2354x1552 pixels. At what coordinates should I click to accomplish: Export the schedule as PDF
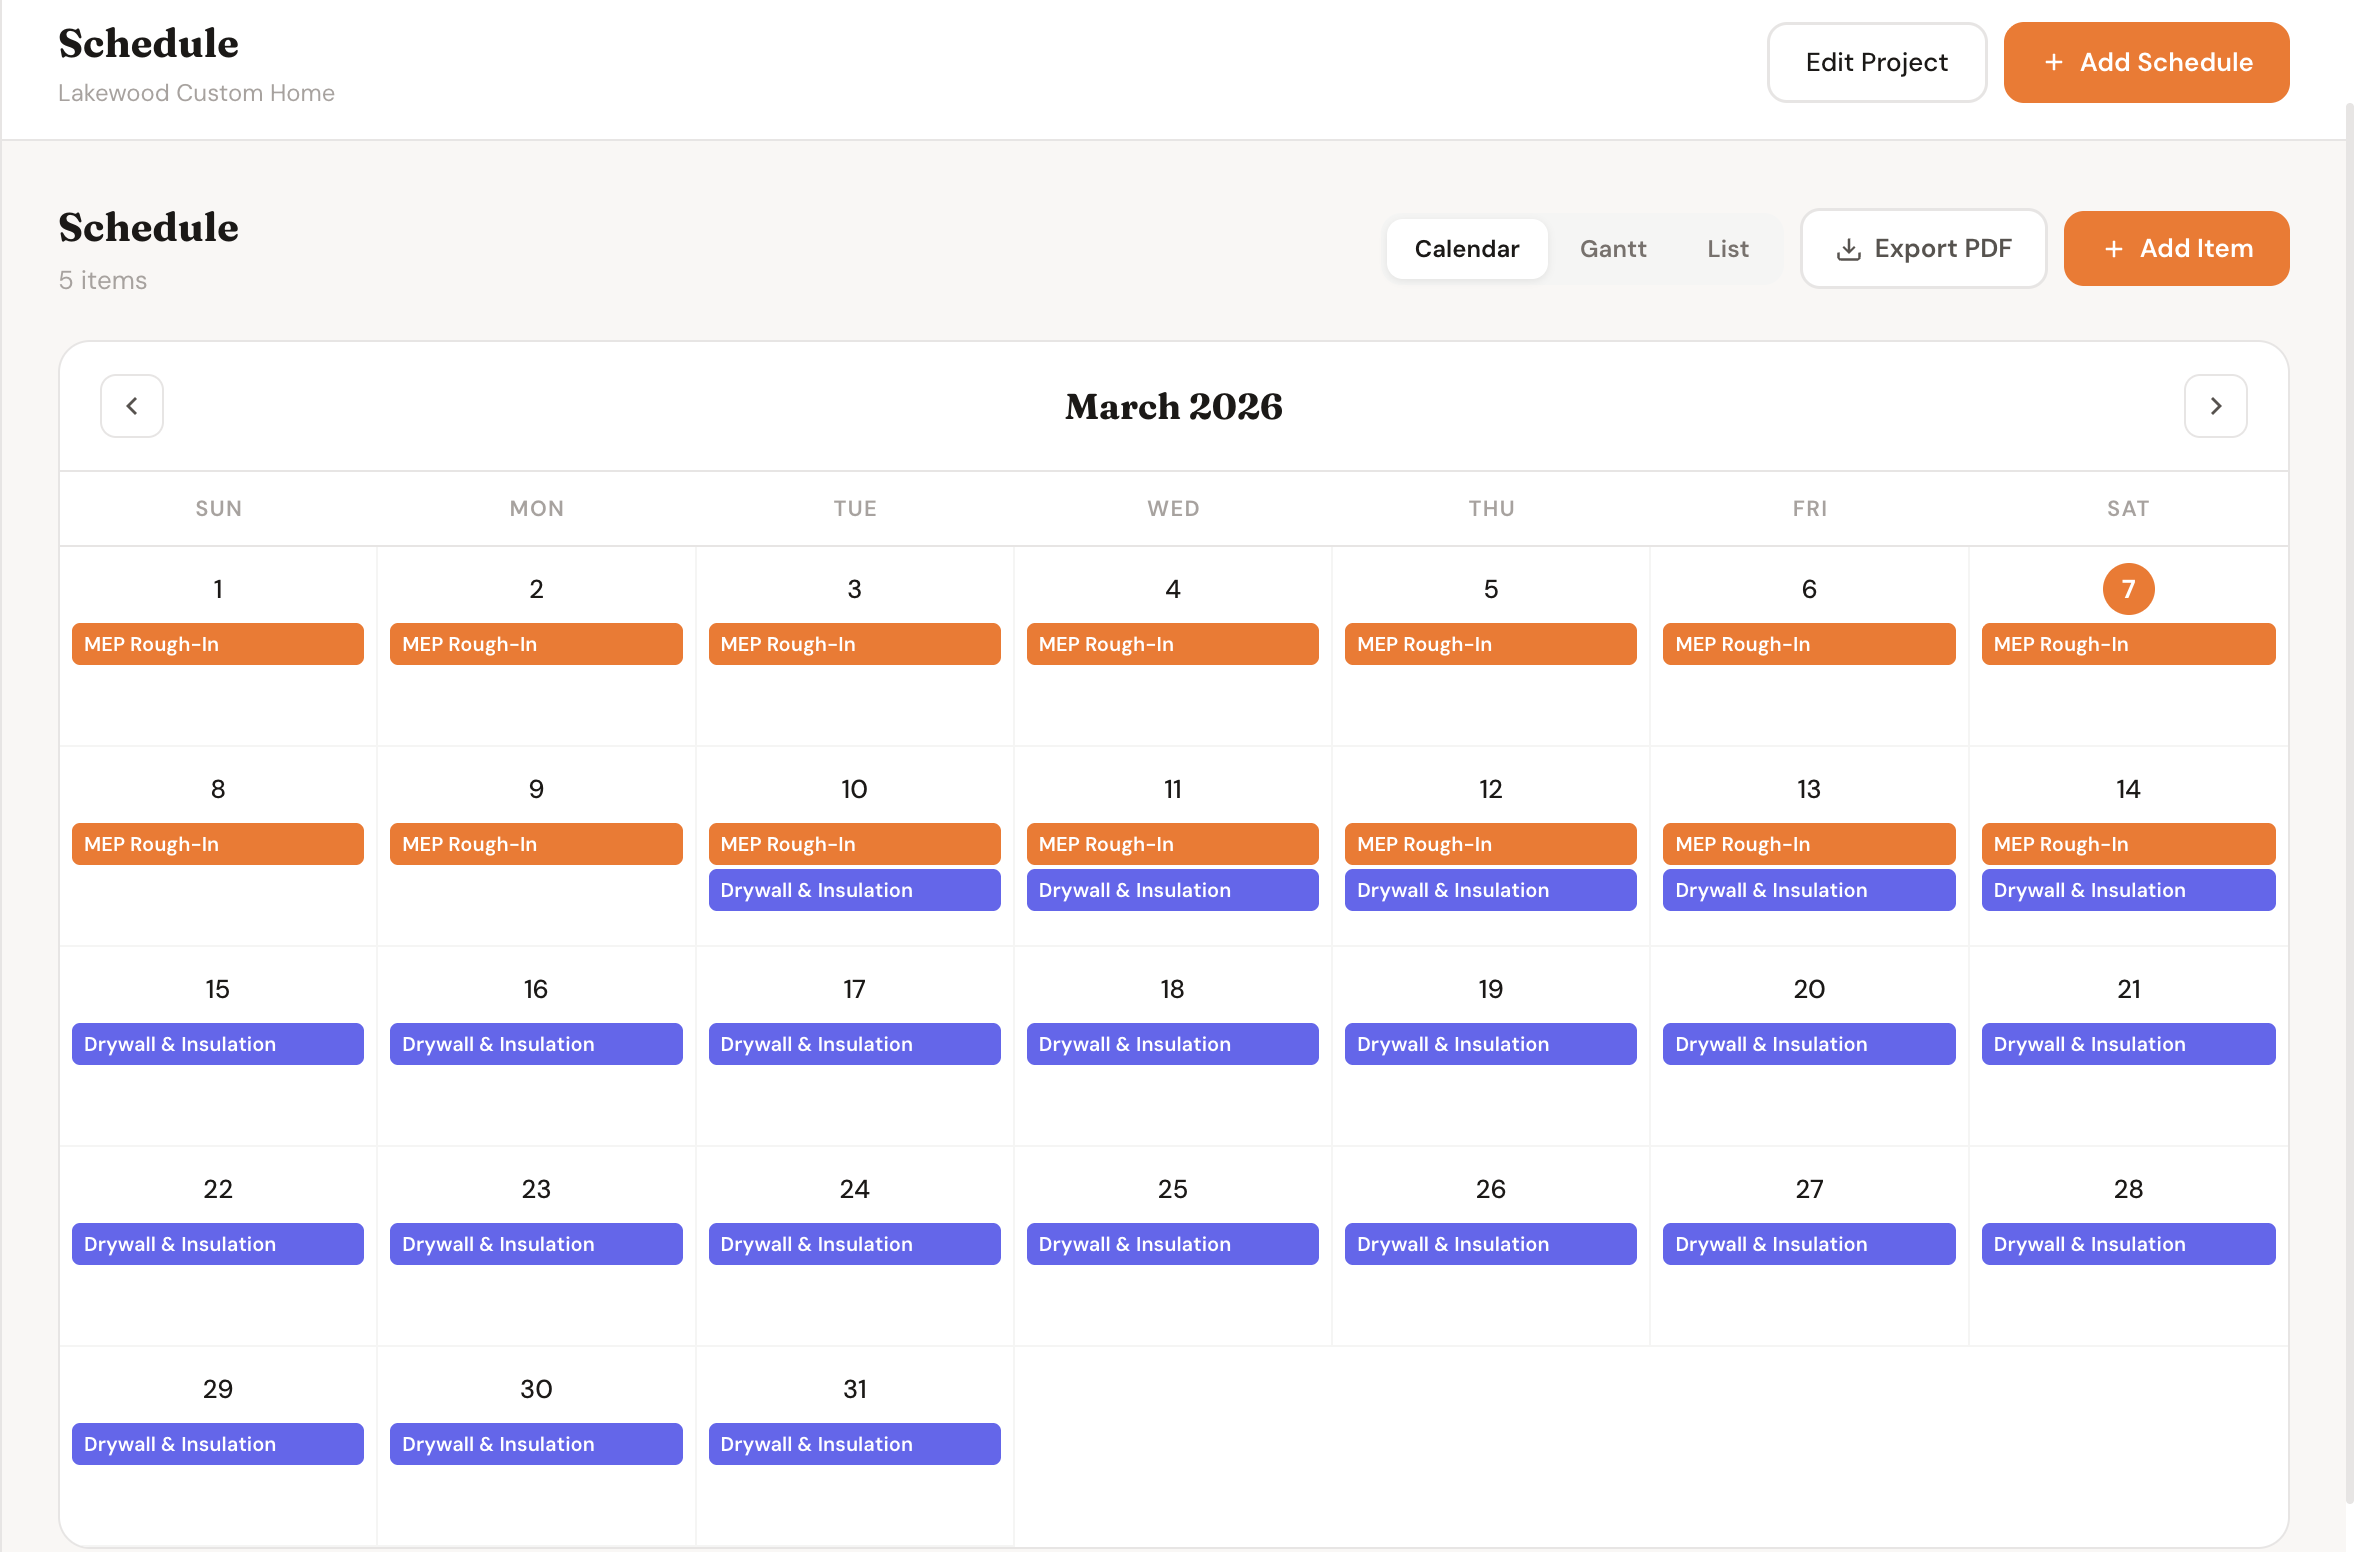pyautogui.click(x=1922, y=248)
